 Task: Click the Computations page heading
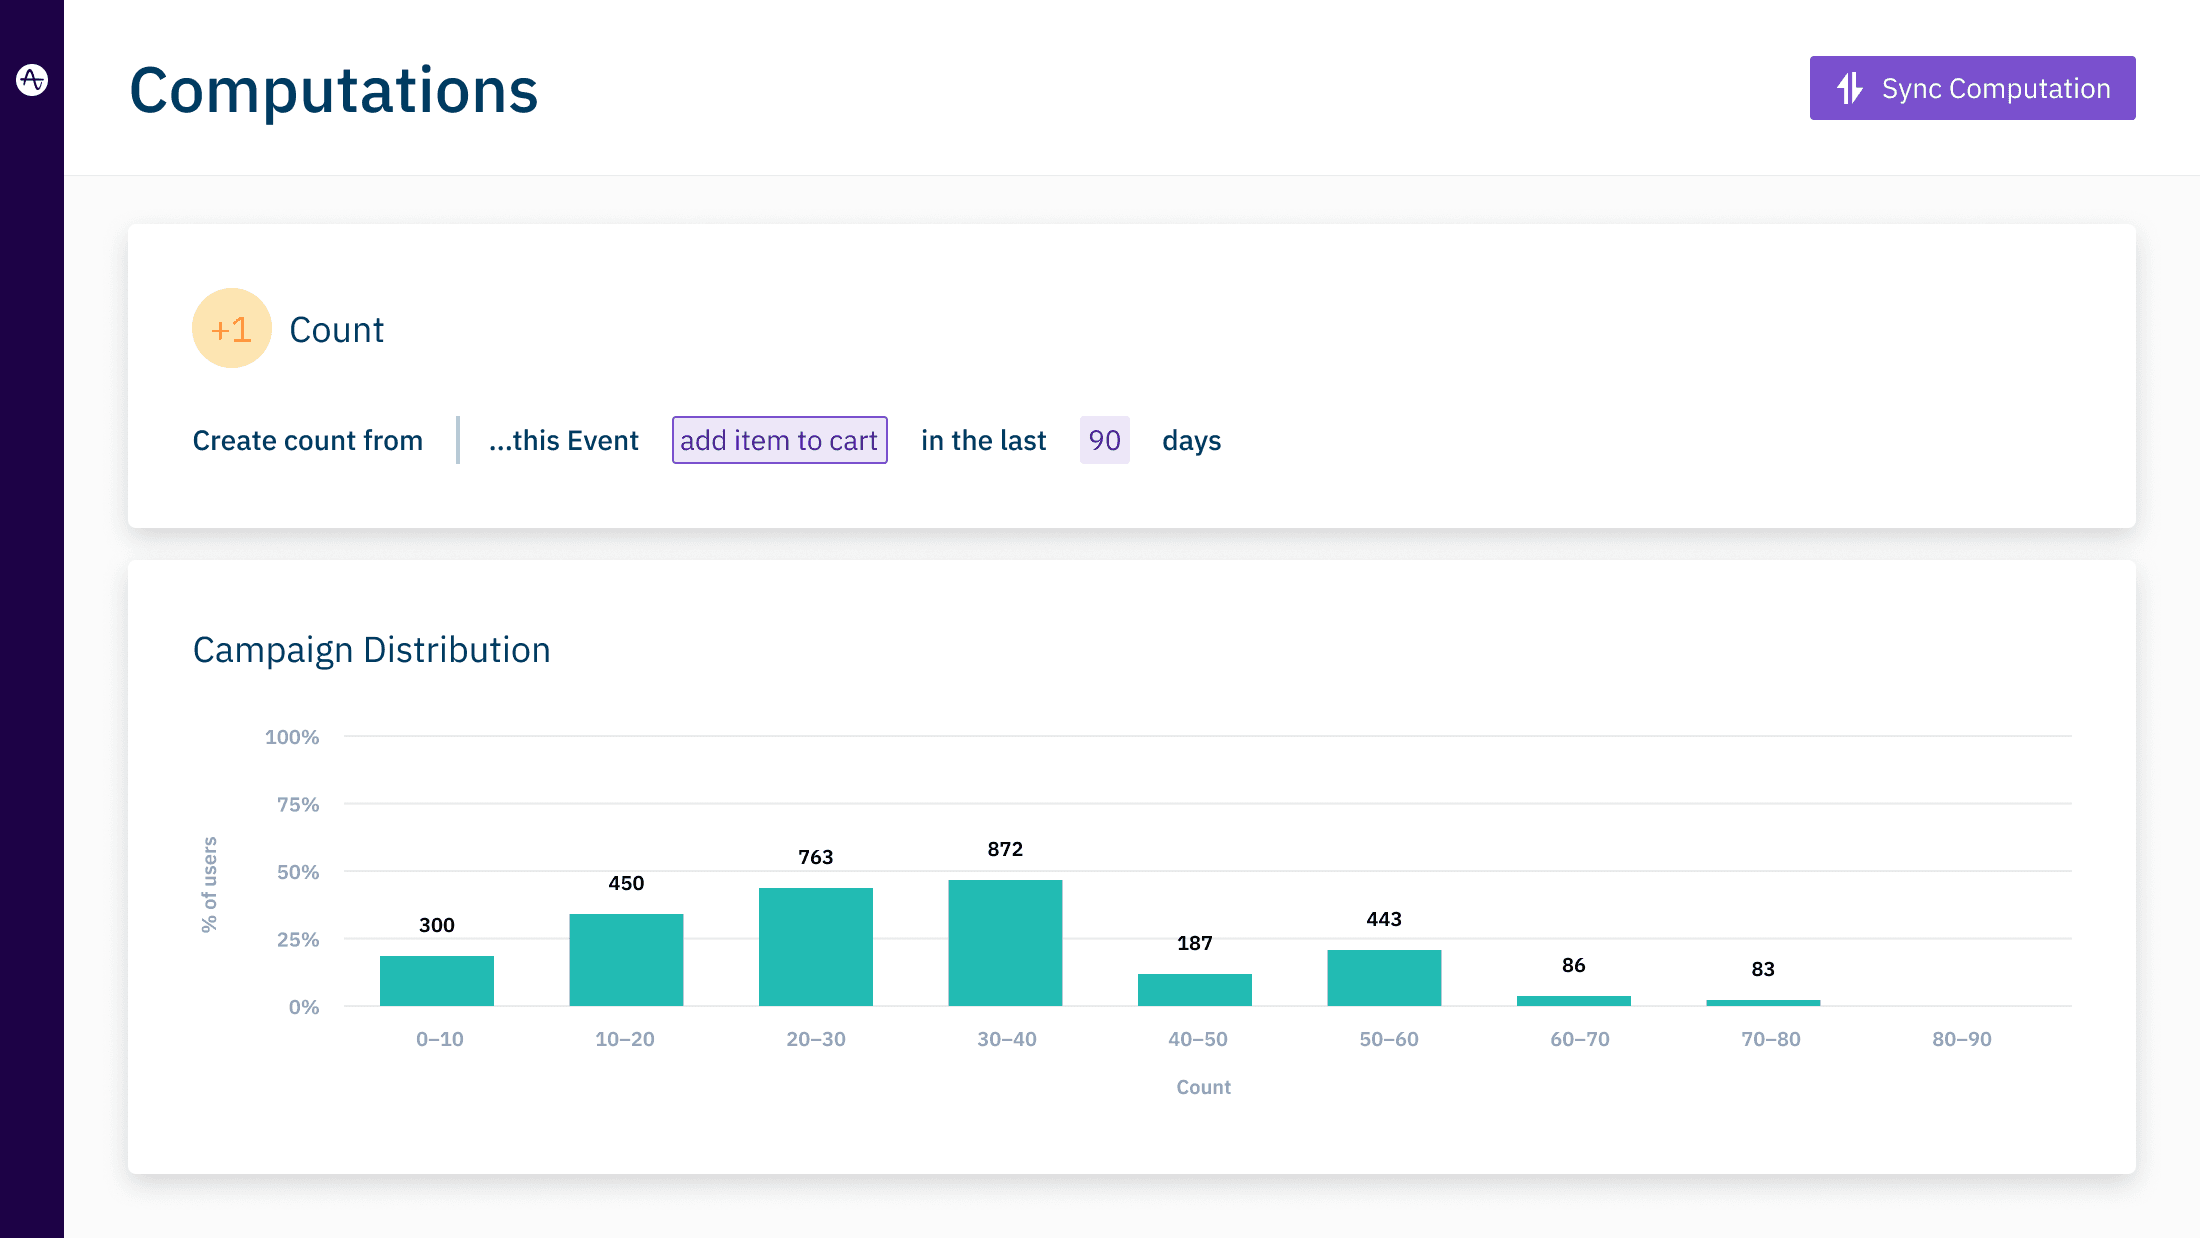(334, 90)
